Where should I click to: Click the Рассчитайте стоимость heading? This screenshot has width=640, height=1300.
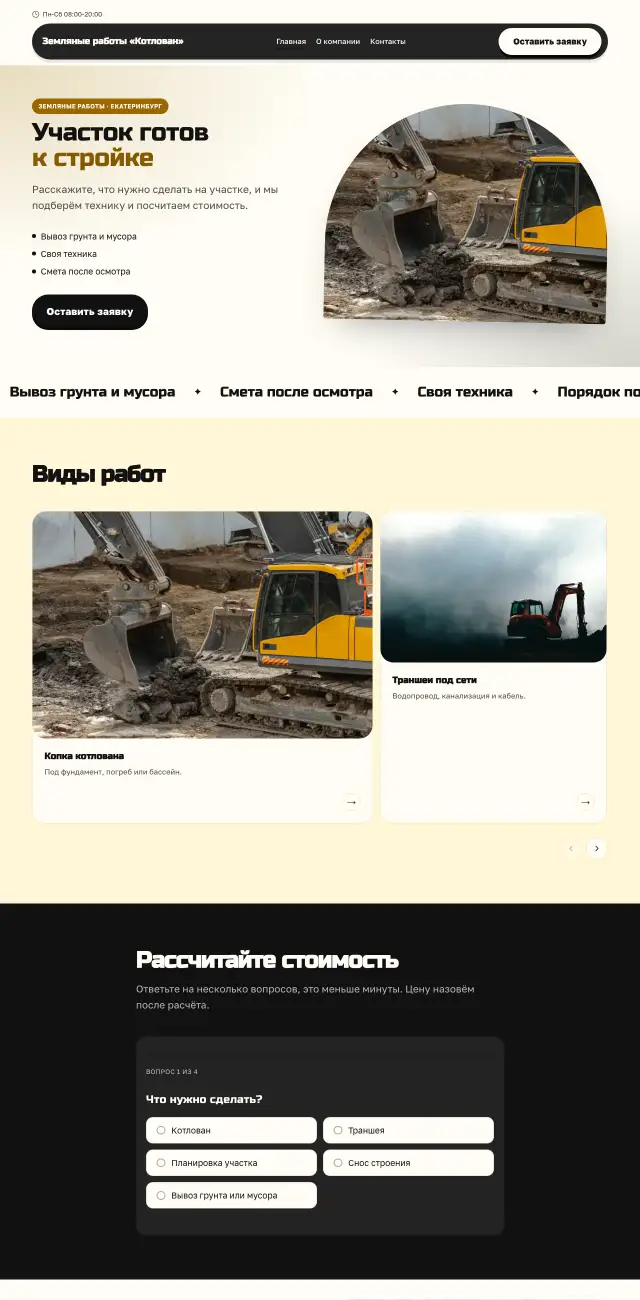tap(267, 960)
